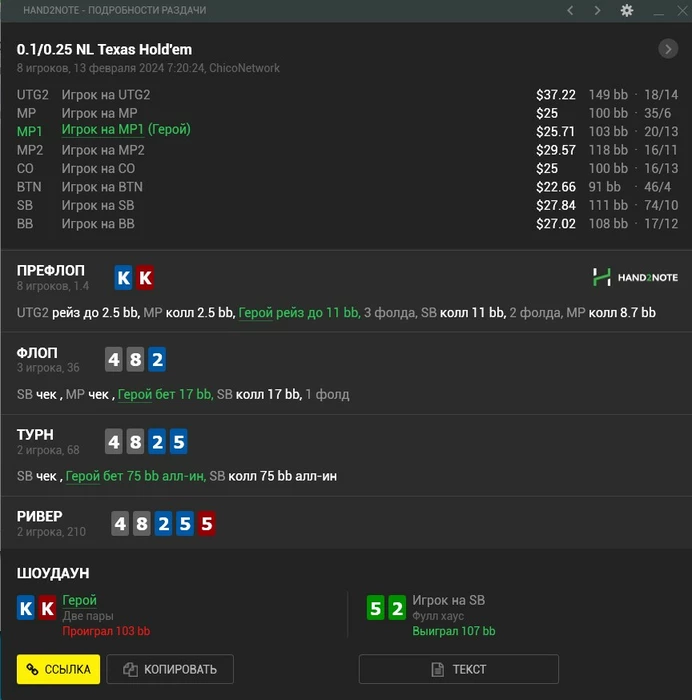Click 'Герой рейз до 11 bb' preflop action
The height and width of the screenshot is (700, 692).
point(299,312)
